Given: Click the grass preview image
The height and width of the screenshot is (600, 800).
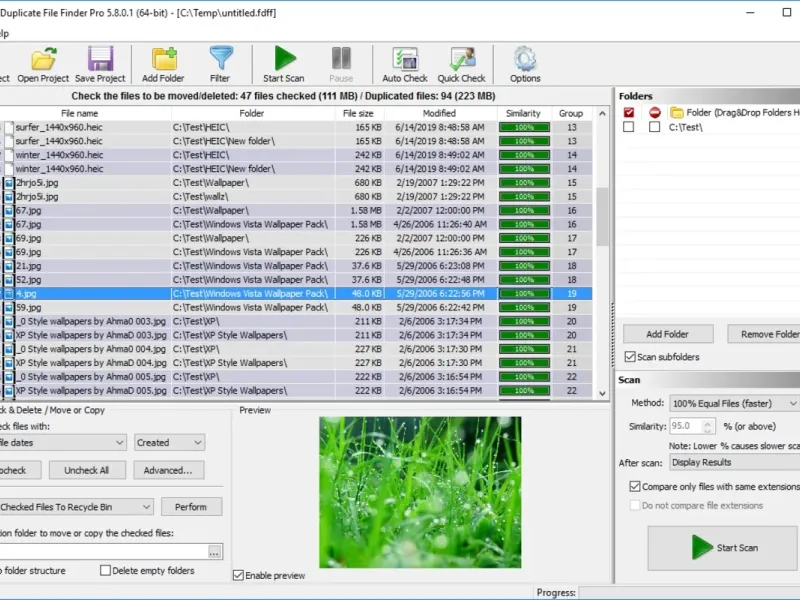Looking at the screenshot, I should (x=420, y=491).
